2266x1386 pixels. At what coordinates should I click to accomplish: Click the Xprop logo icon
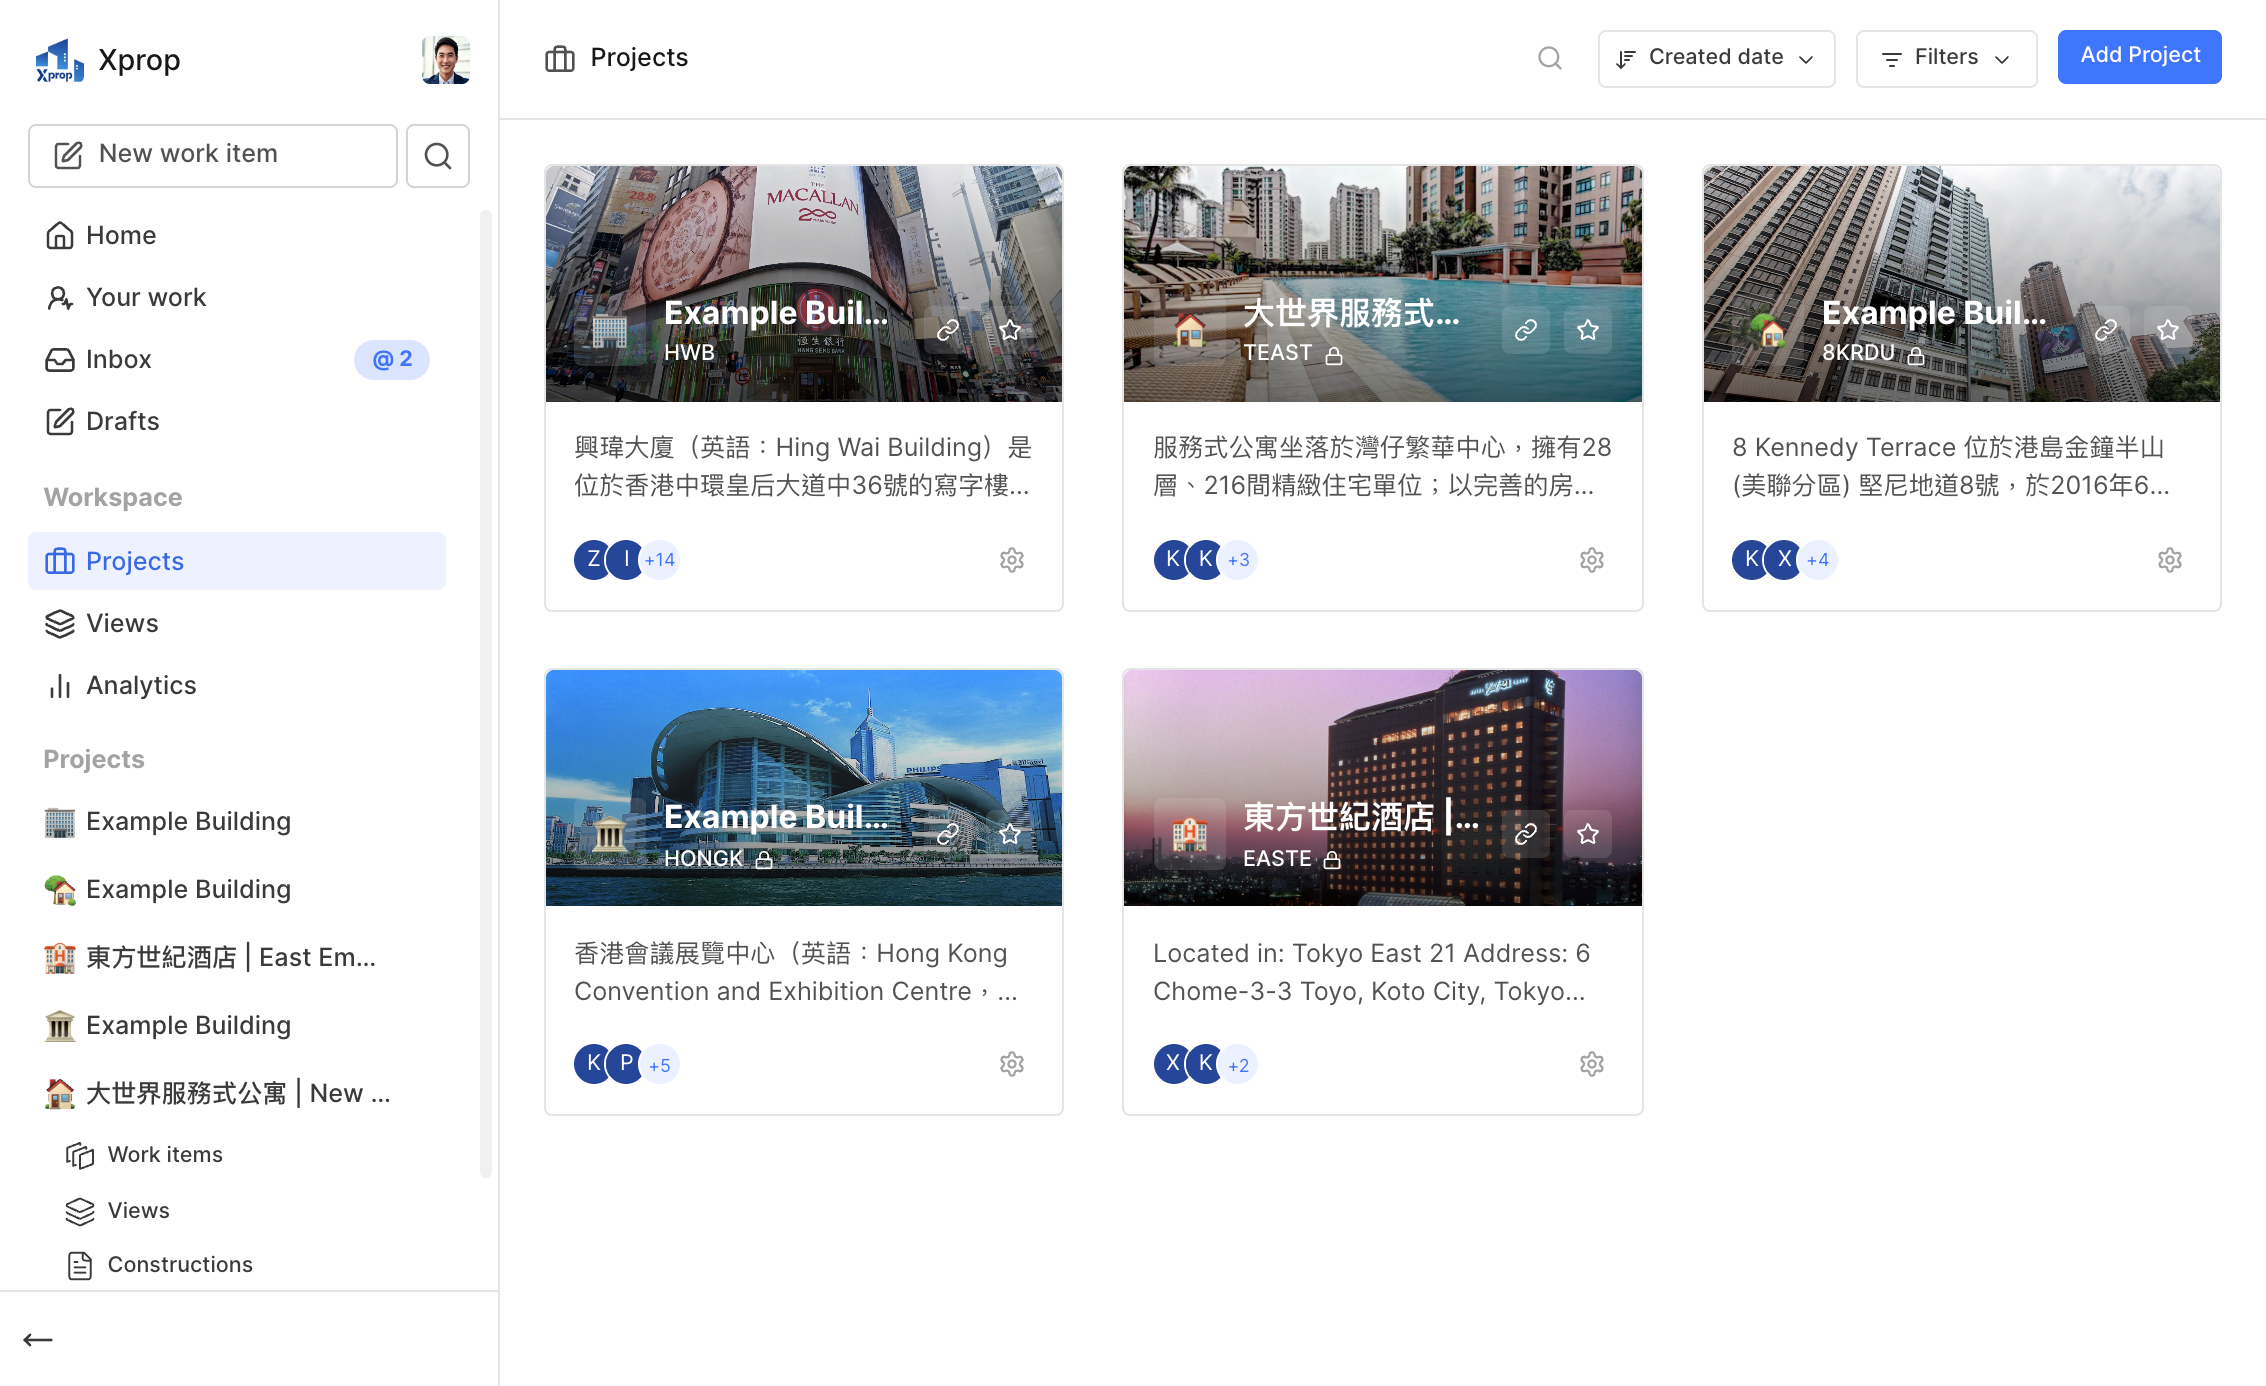59,60
